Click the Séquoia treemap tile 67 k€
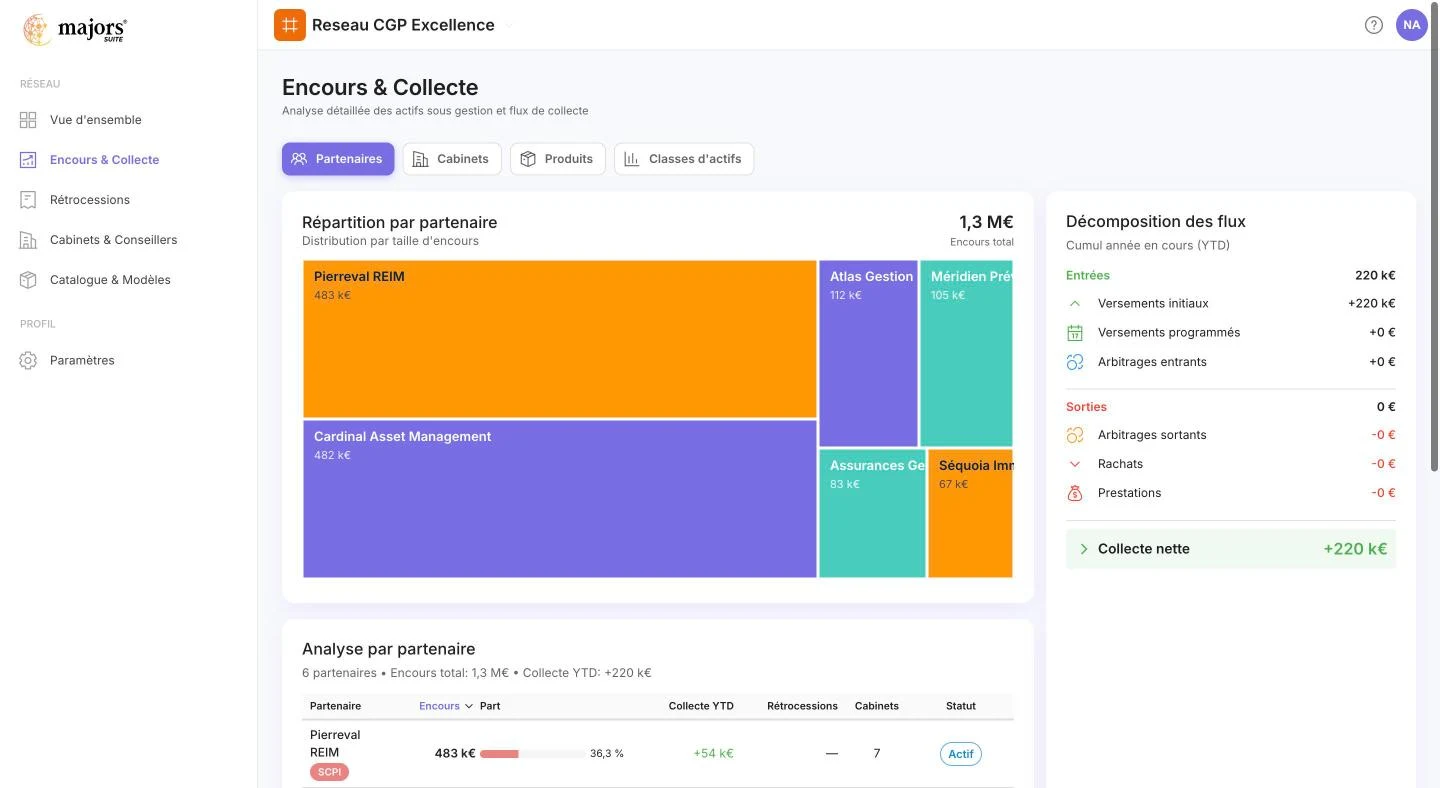 click(970, 513)
